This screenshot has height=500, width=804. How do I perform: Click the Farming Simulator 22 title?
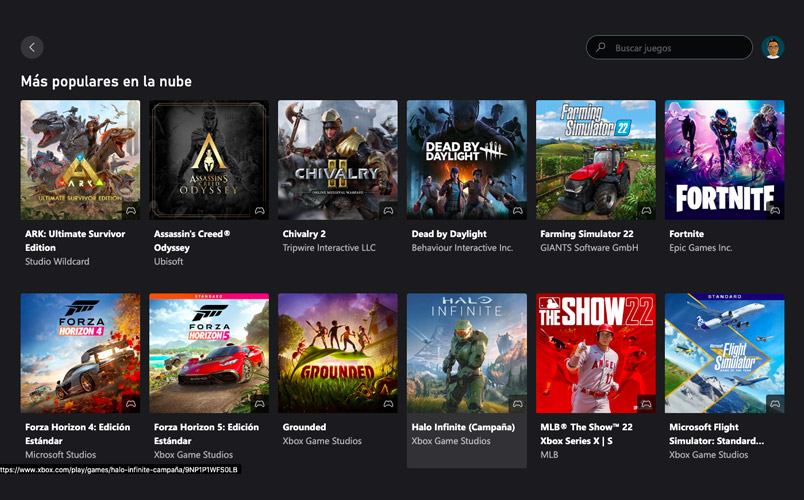click(587, 234)
